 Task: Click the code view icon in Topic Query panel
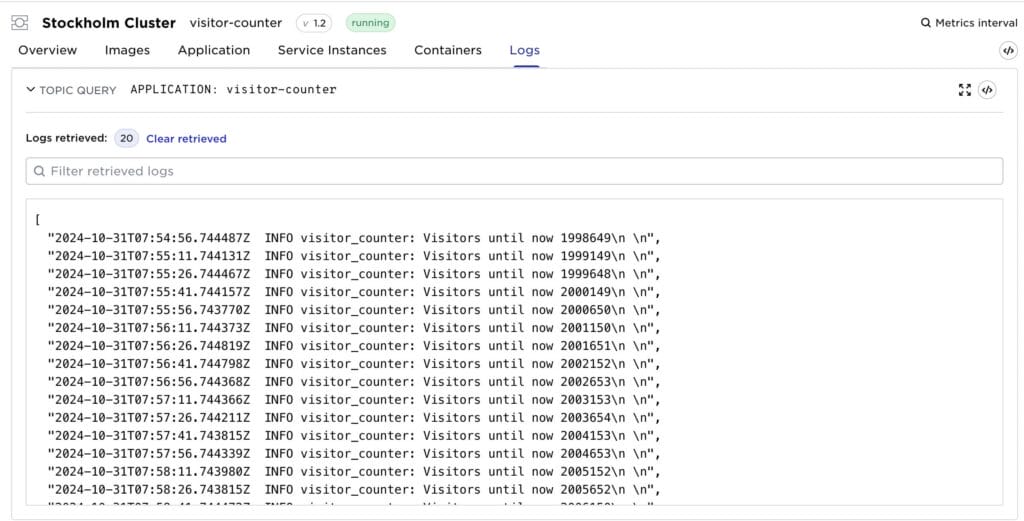point(987,90)
